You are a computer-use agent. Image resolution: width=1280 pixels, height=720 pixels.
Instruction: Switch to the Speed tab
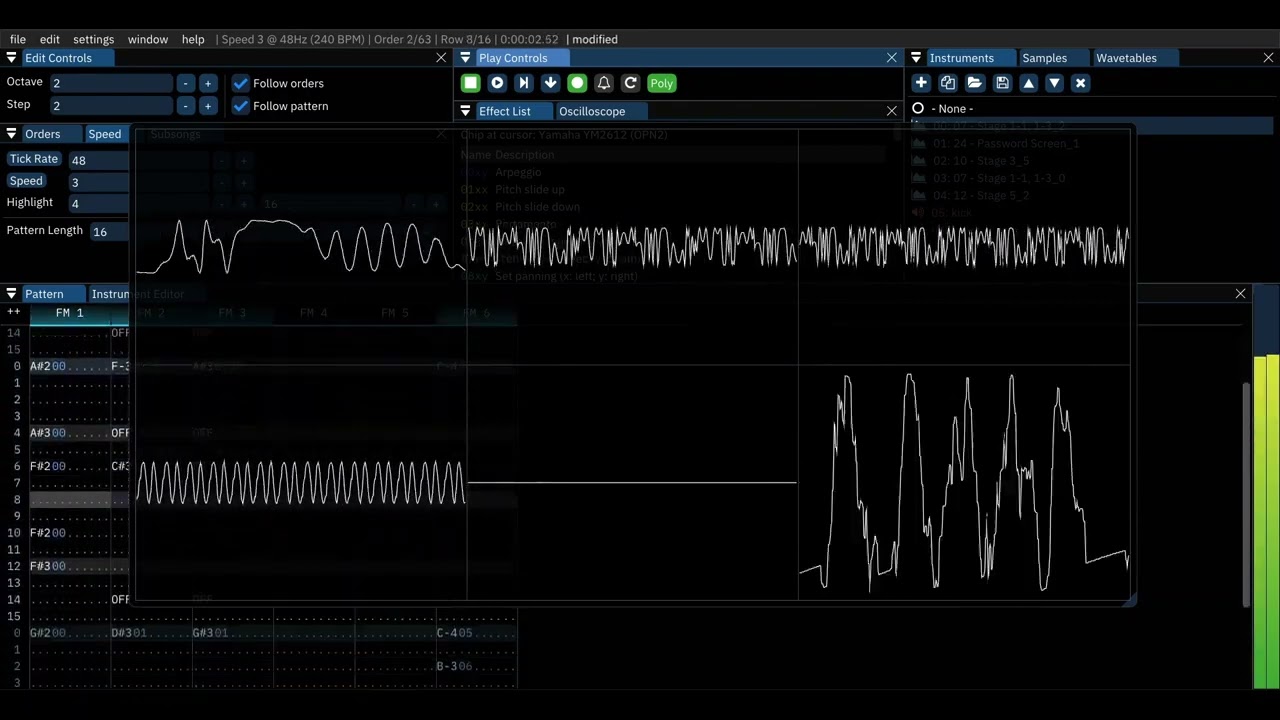[104, 134]
